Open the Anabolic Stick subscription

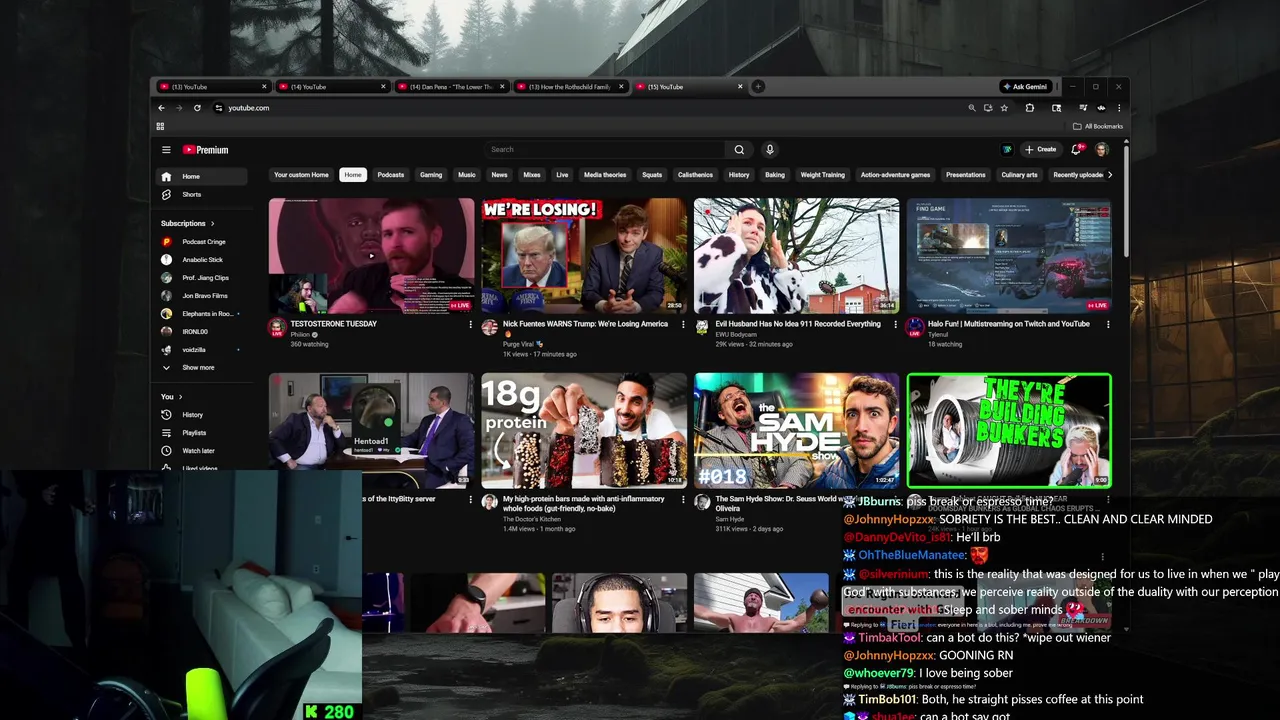tap(203, 260)
